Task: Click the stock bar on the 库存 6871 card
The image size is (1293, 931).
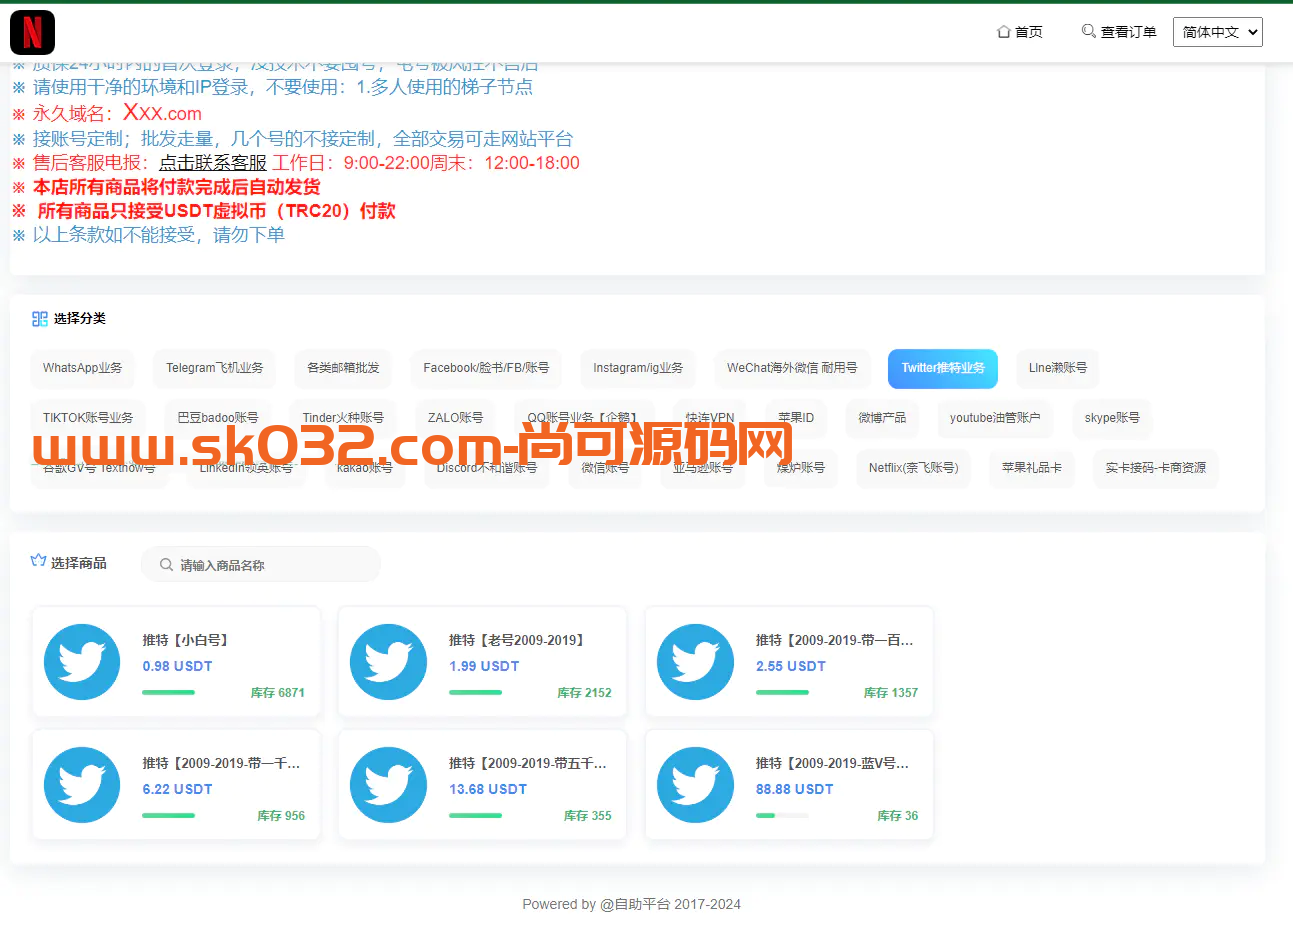Action: pyautogui.click(x=168, y=692)
